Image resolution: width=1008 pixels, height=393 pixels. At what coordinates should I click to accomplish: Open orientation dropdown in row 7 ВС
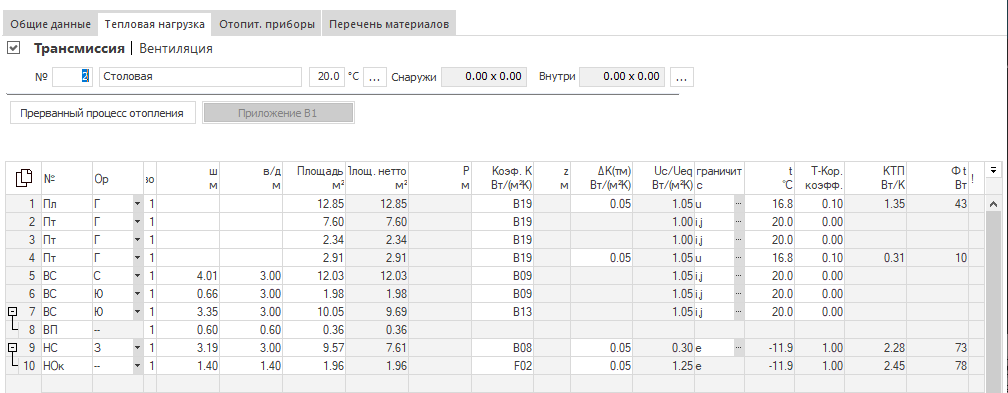point(137,312)
